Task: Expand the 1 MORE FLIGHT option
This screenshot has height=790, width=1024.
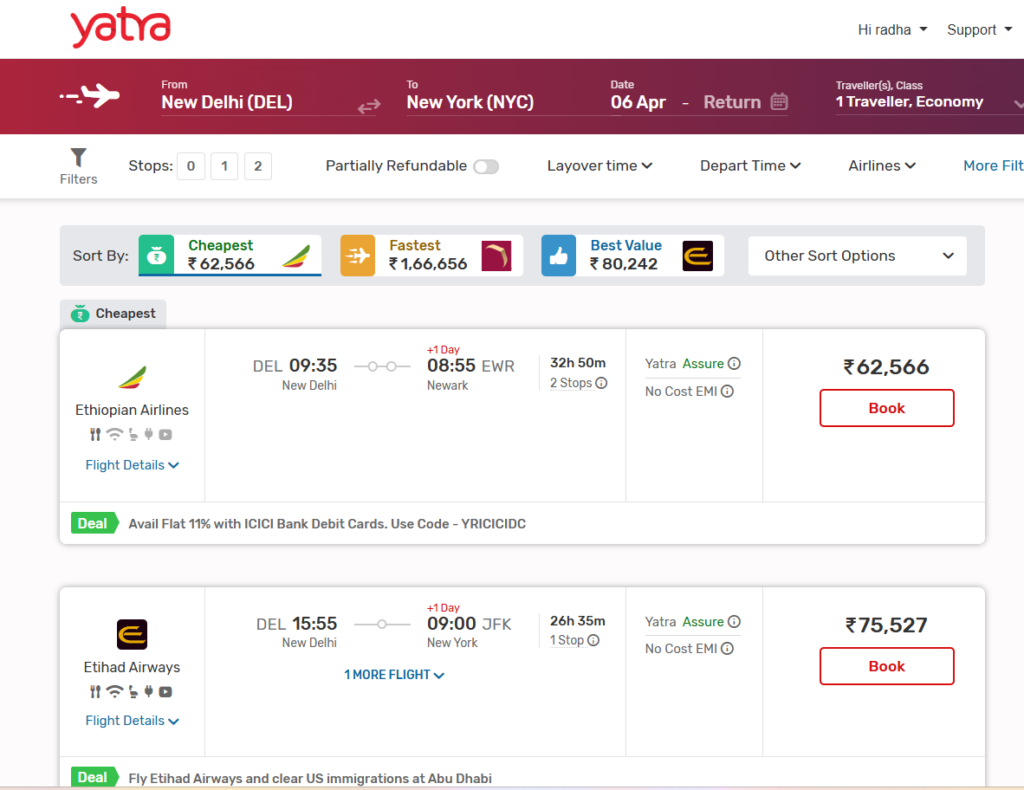Action: pyautogui.click(x=394, y=674)
